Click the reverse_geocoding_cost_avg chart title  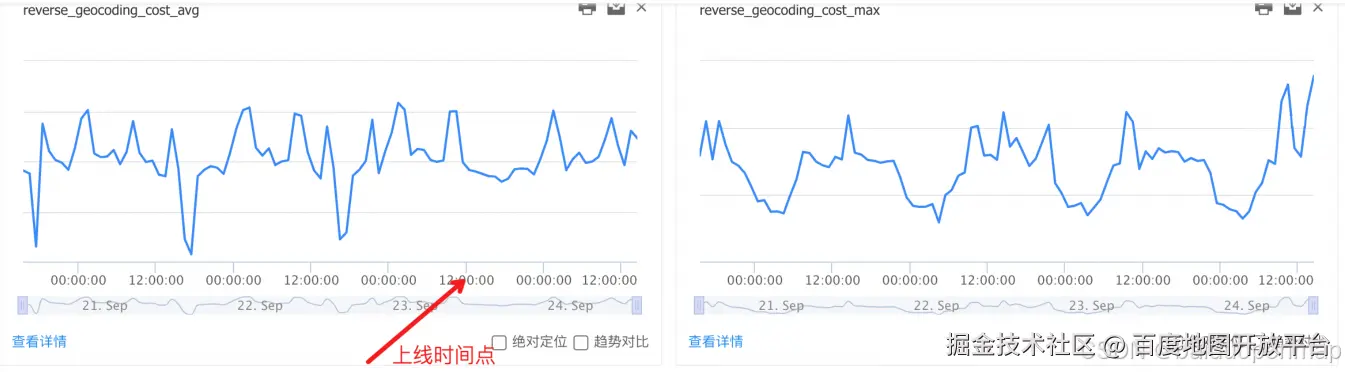111,10
